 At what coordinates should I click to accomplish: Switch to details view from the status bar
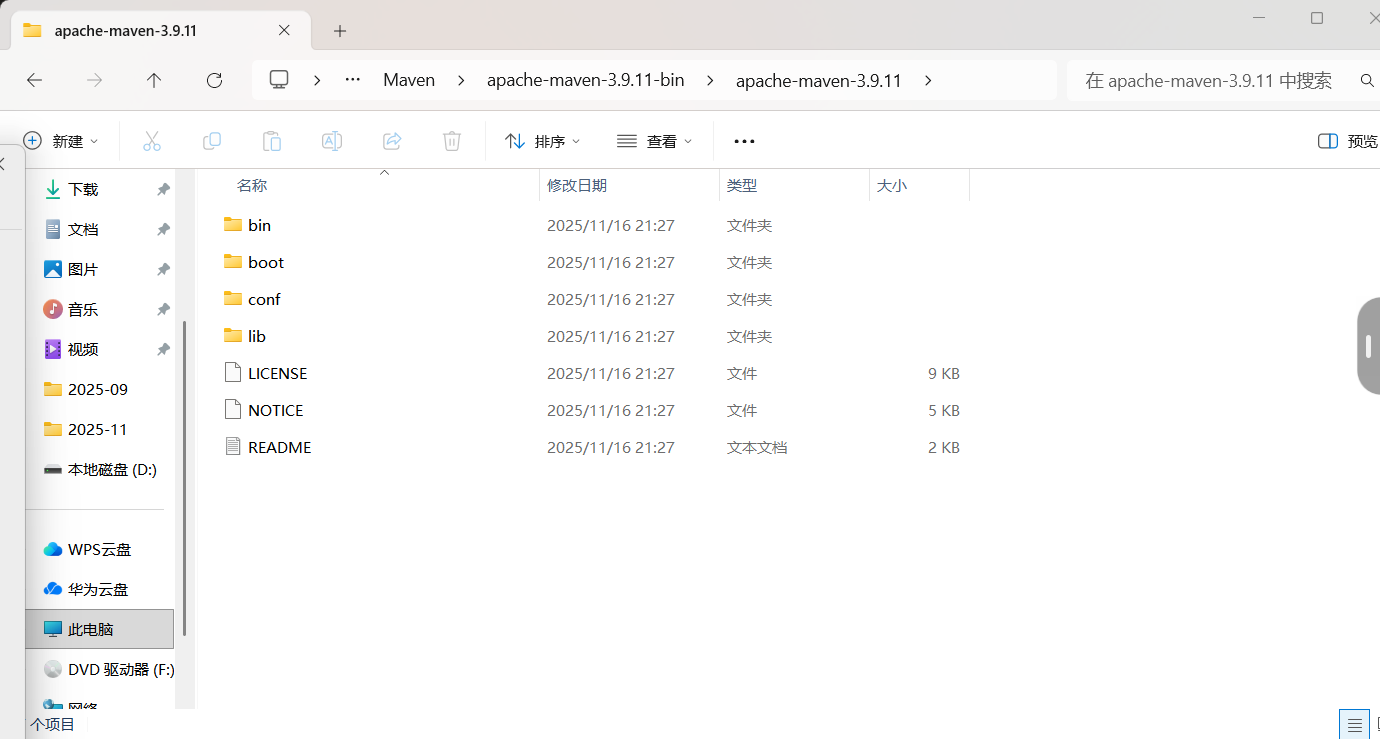pos(1354,723)
